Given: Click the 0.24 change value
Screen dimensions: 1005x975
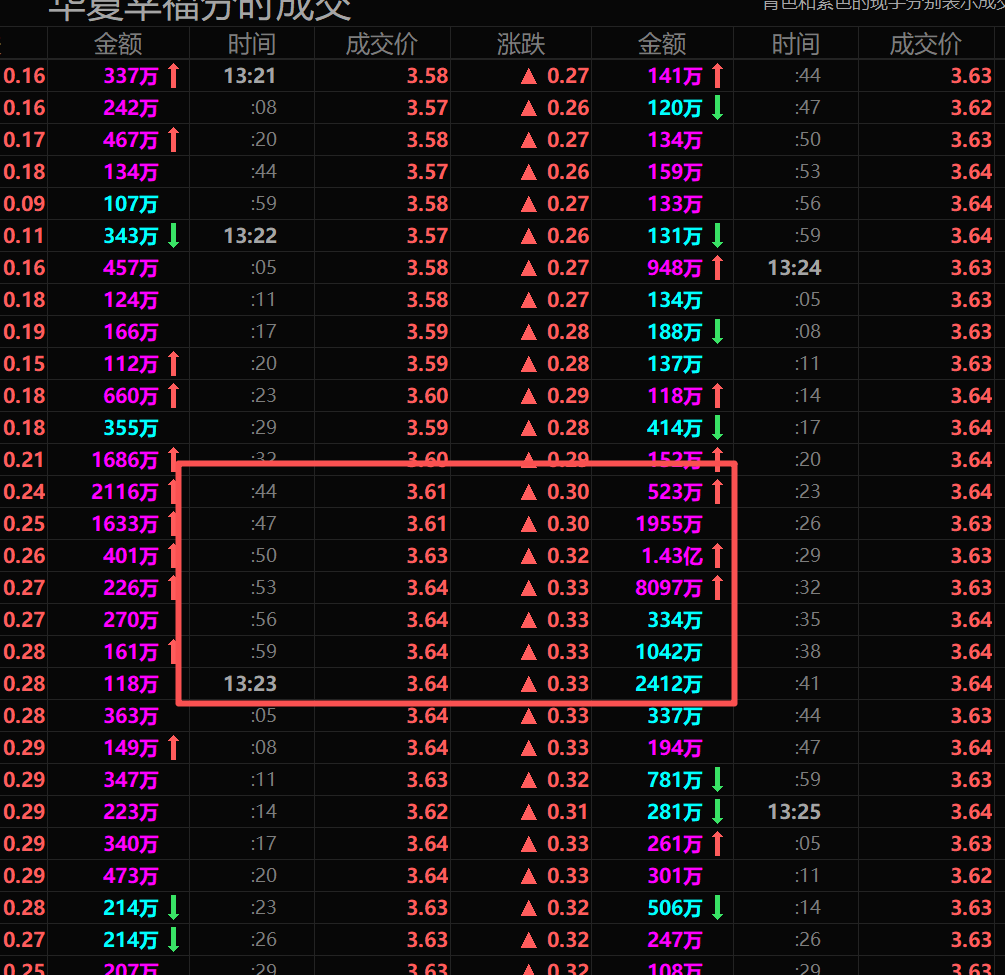Looking at the screenshot, I should tap(24, 492).
